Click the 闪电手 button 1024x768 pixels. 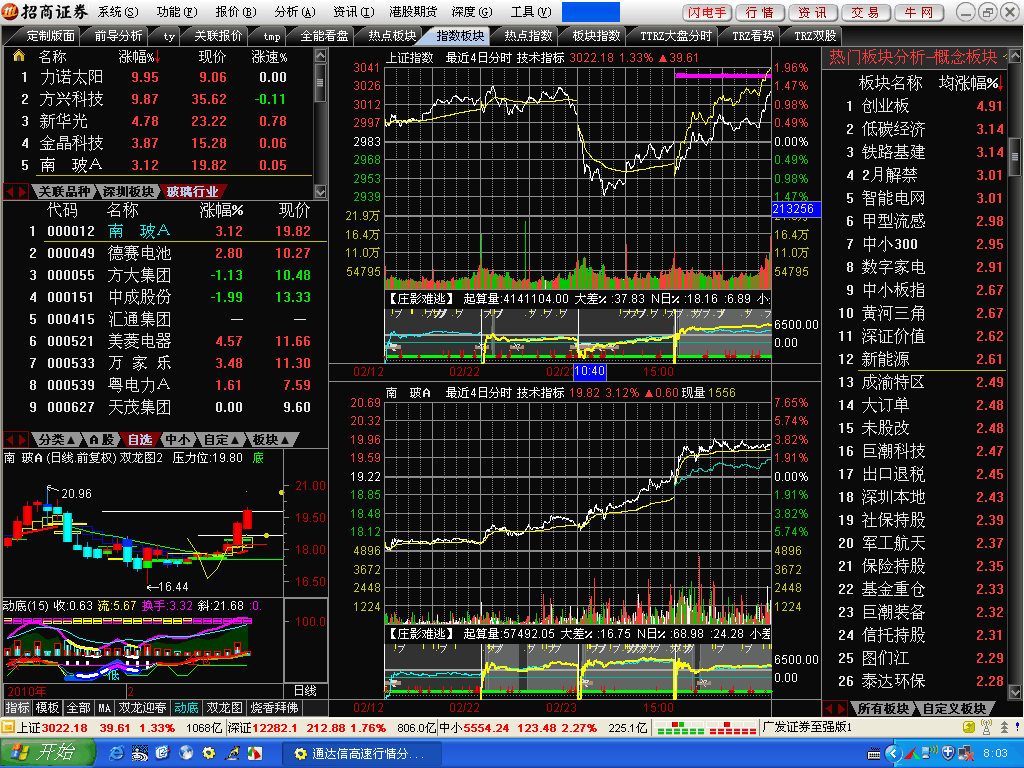pos(708,12)
